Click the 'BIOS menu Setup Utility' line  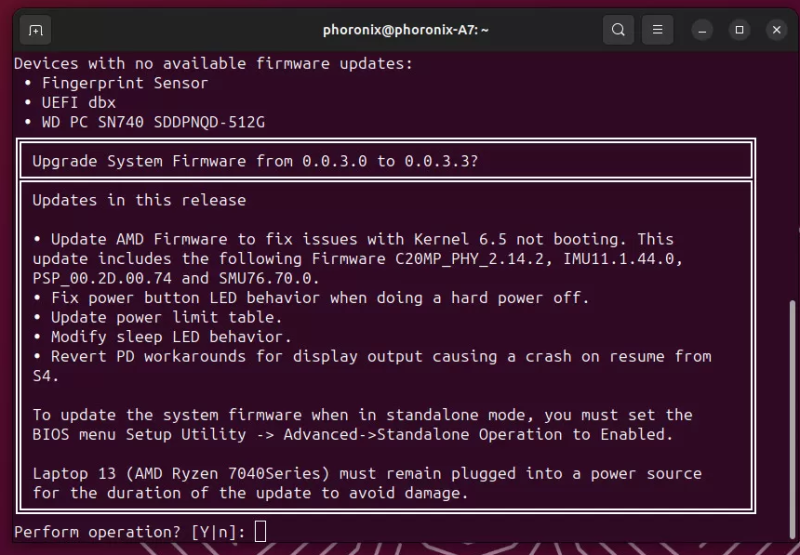pos(353,434)
